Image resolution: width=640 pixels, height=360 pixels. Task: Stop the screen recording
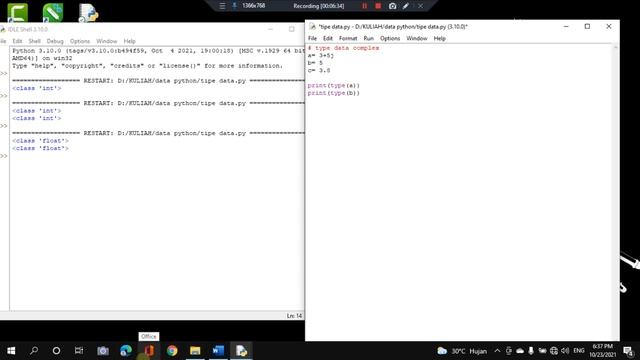click(x=378, y=6)
